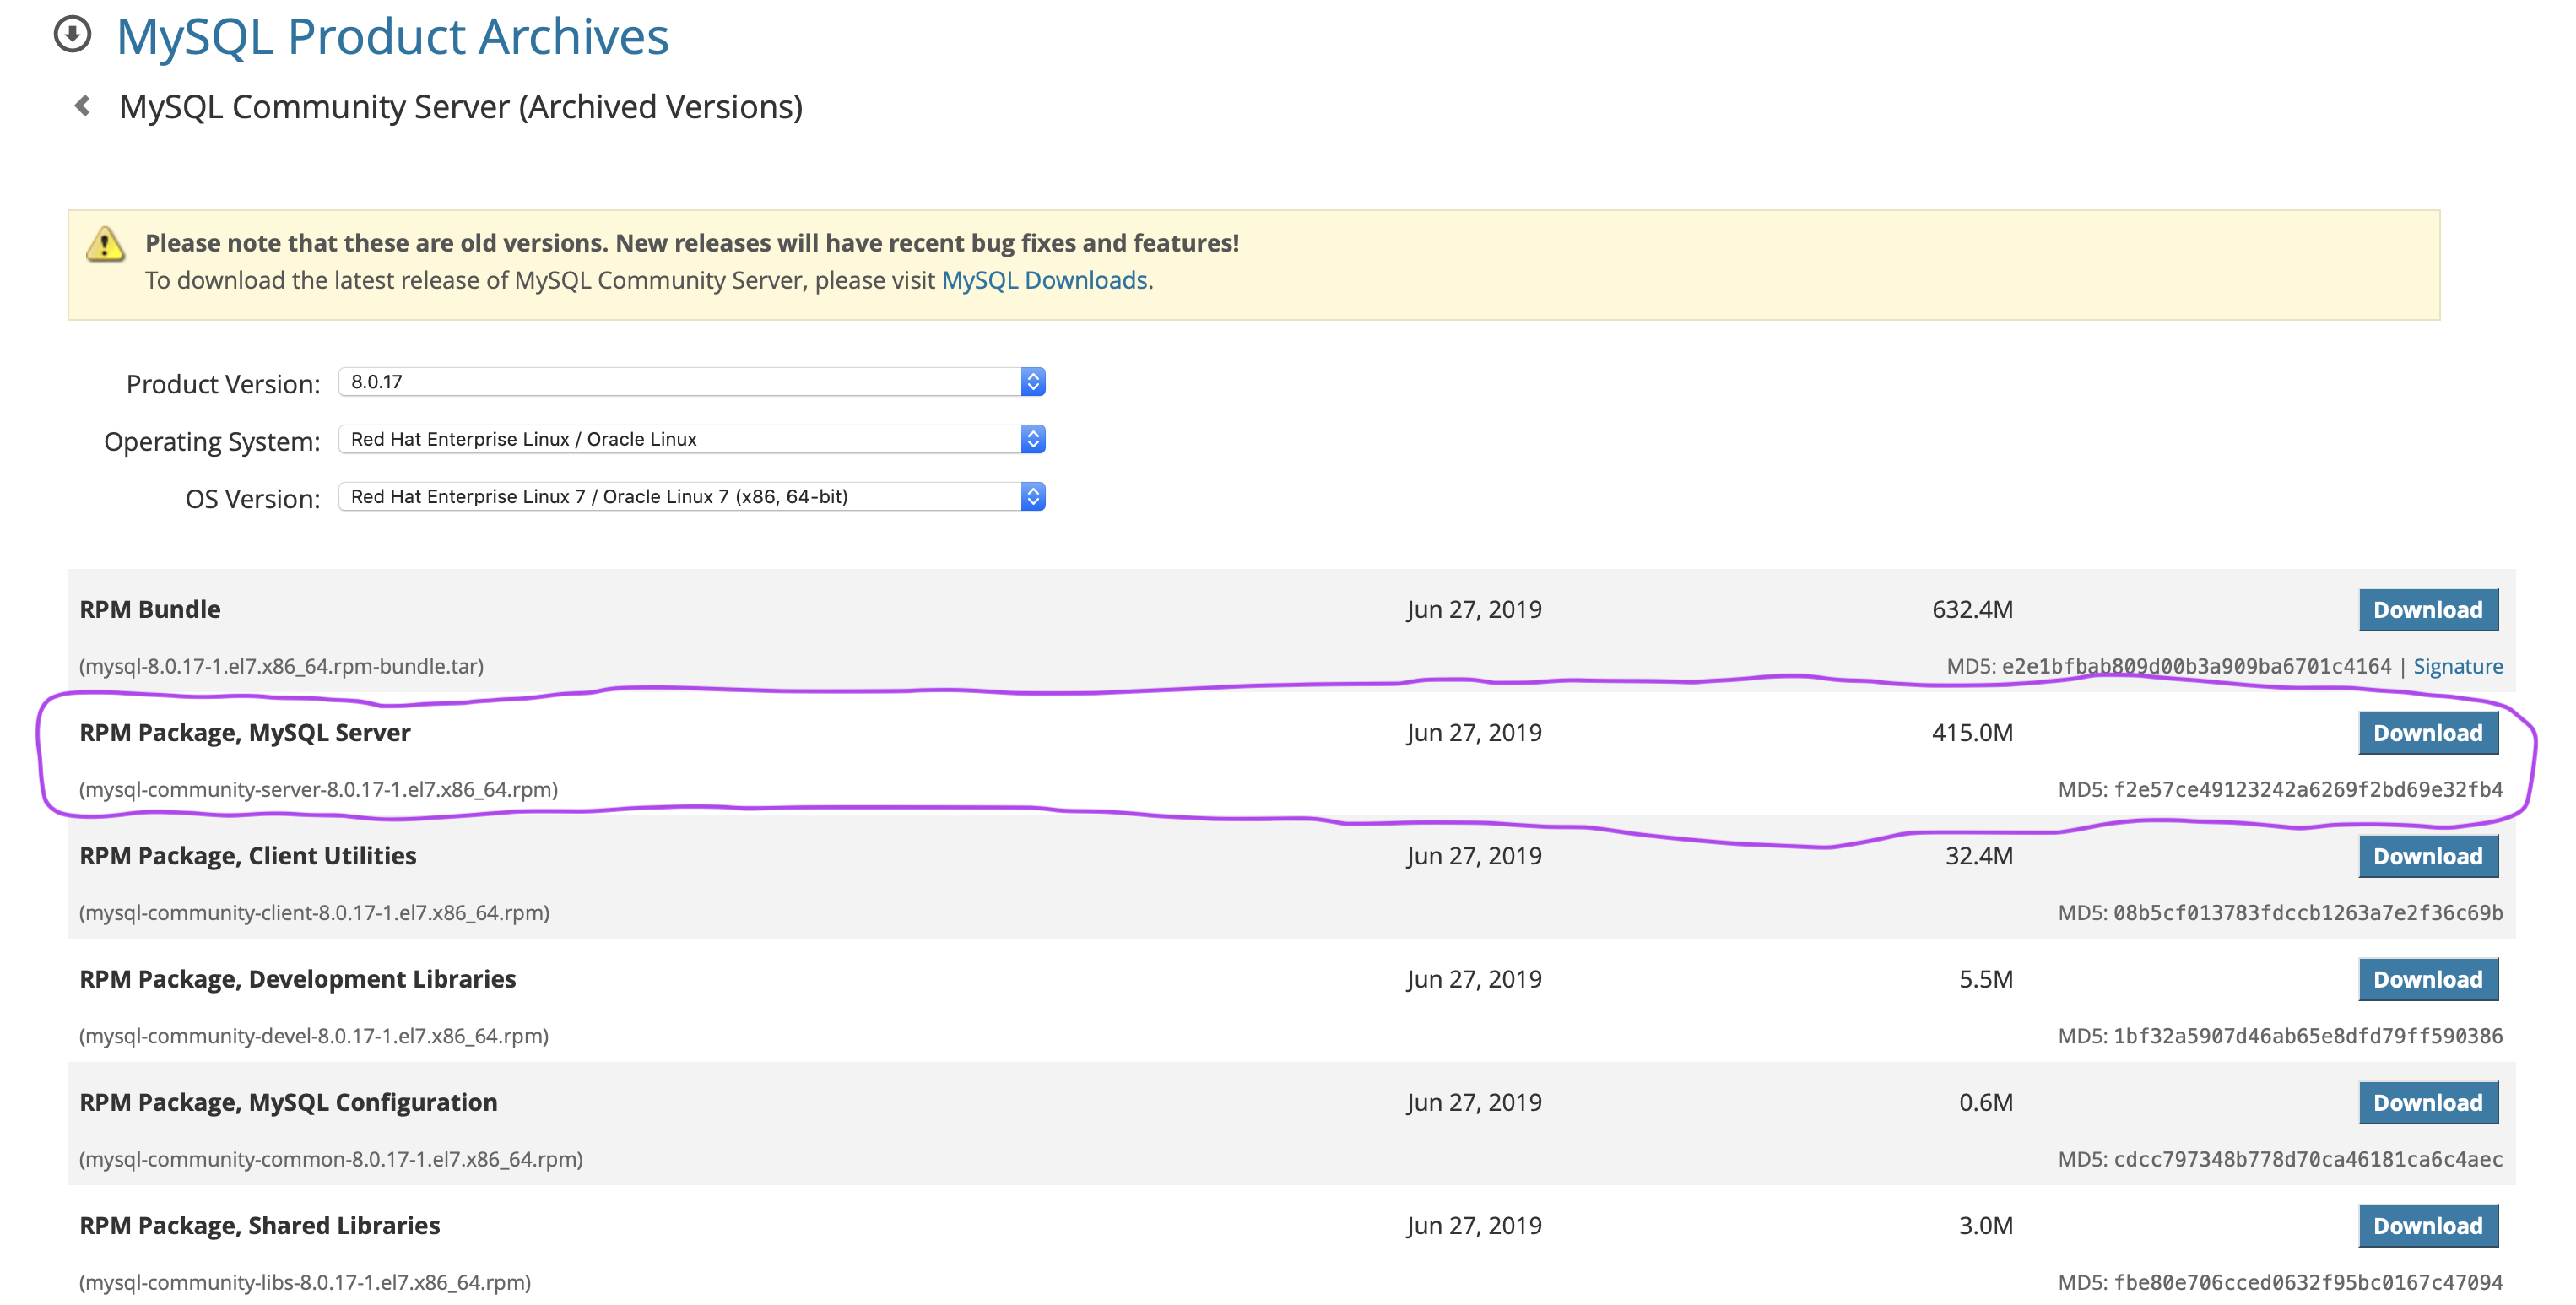
Task: Click the MySQL Community Server archived versions heading
Action: [x=460, y=106]
